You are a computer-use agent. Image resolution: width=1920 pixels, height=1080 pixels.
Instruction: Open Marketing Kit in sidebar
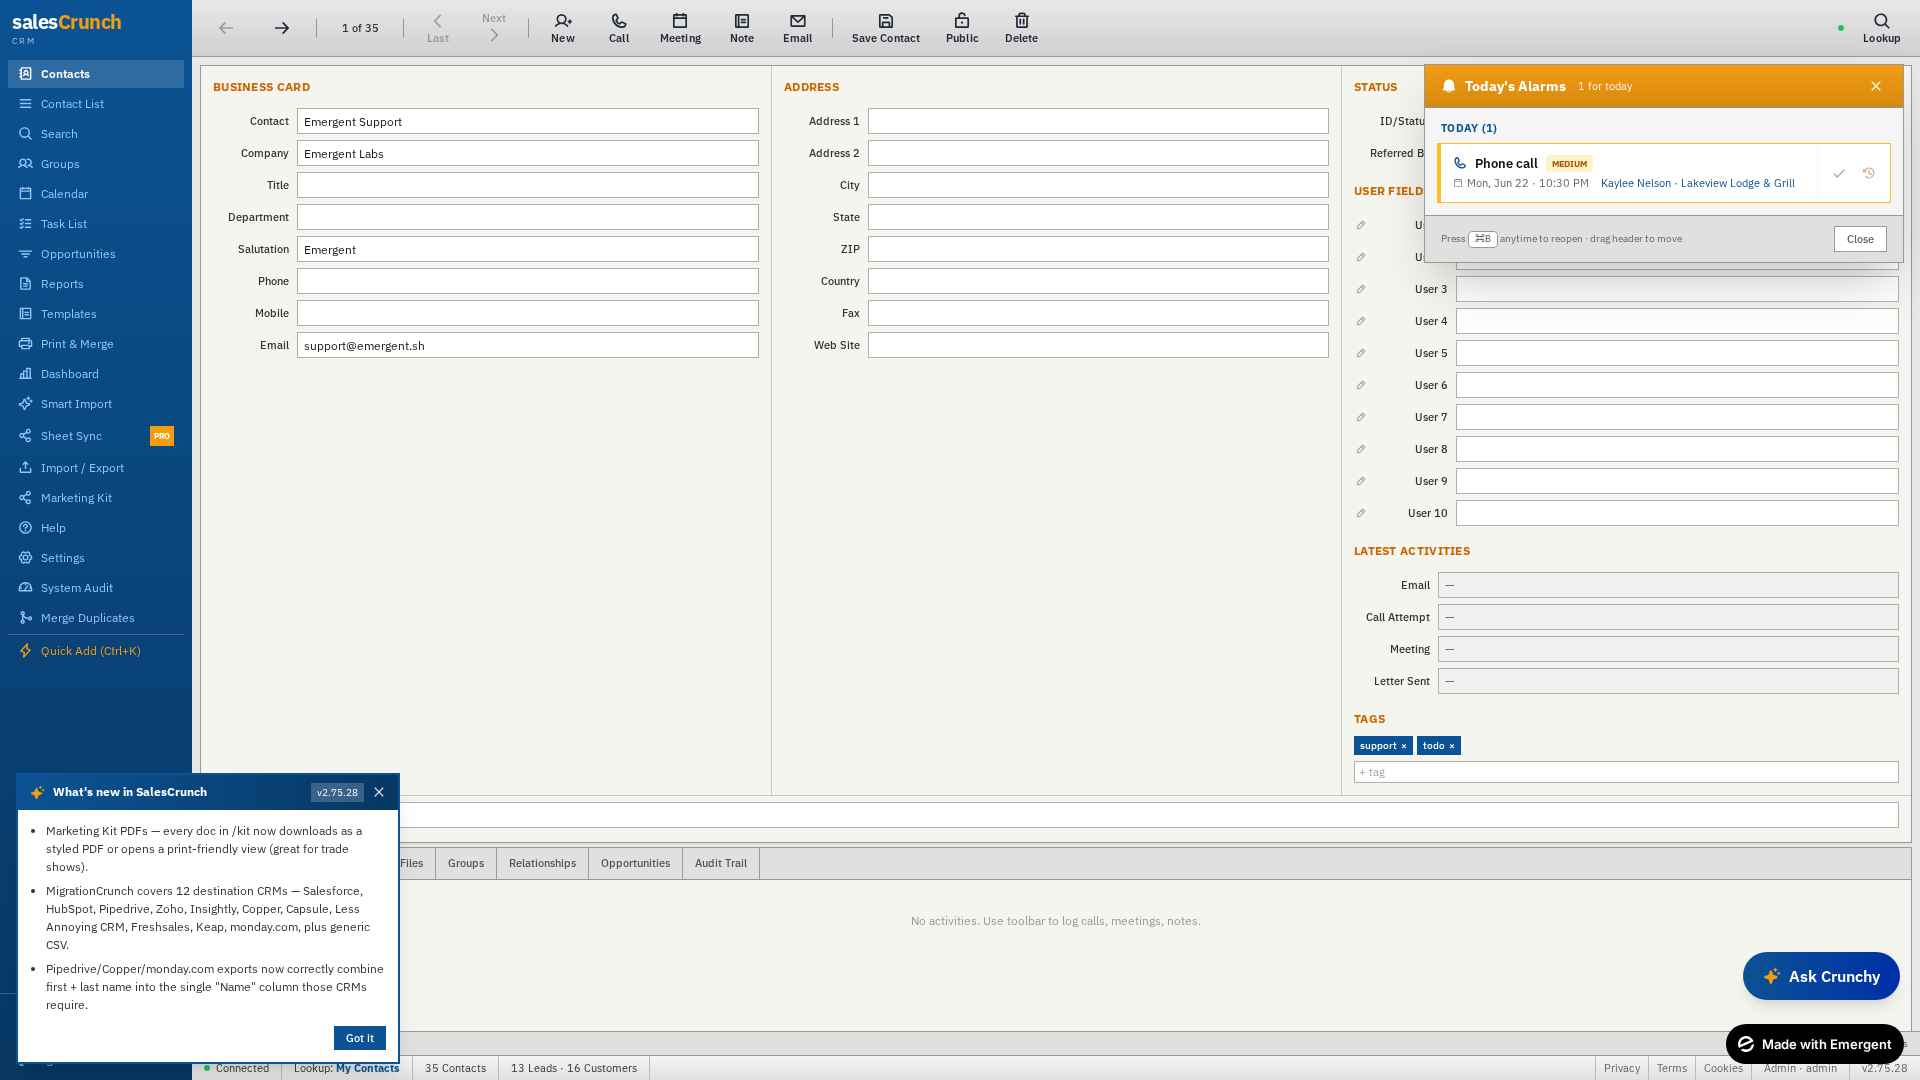[x=96, y=498]
